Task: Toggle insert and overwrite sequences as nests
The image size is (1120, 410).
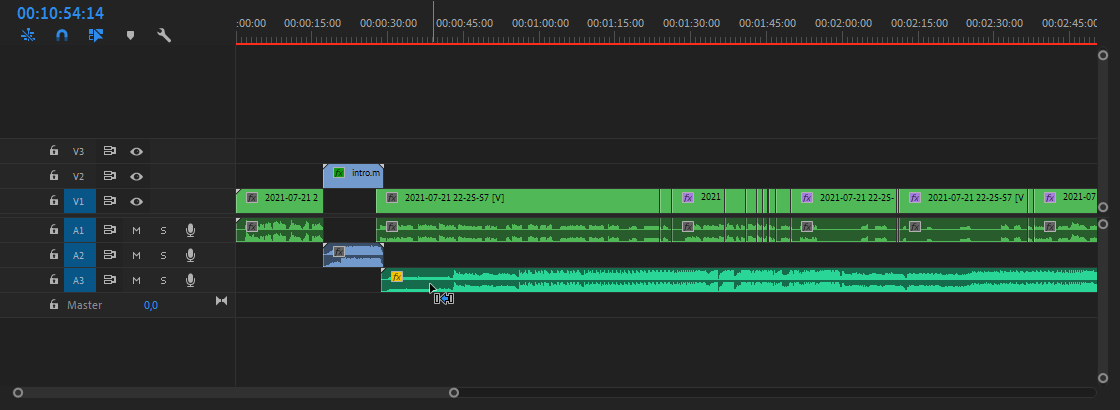Action: pos(27,36)
